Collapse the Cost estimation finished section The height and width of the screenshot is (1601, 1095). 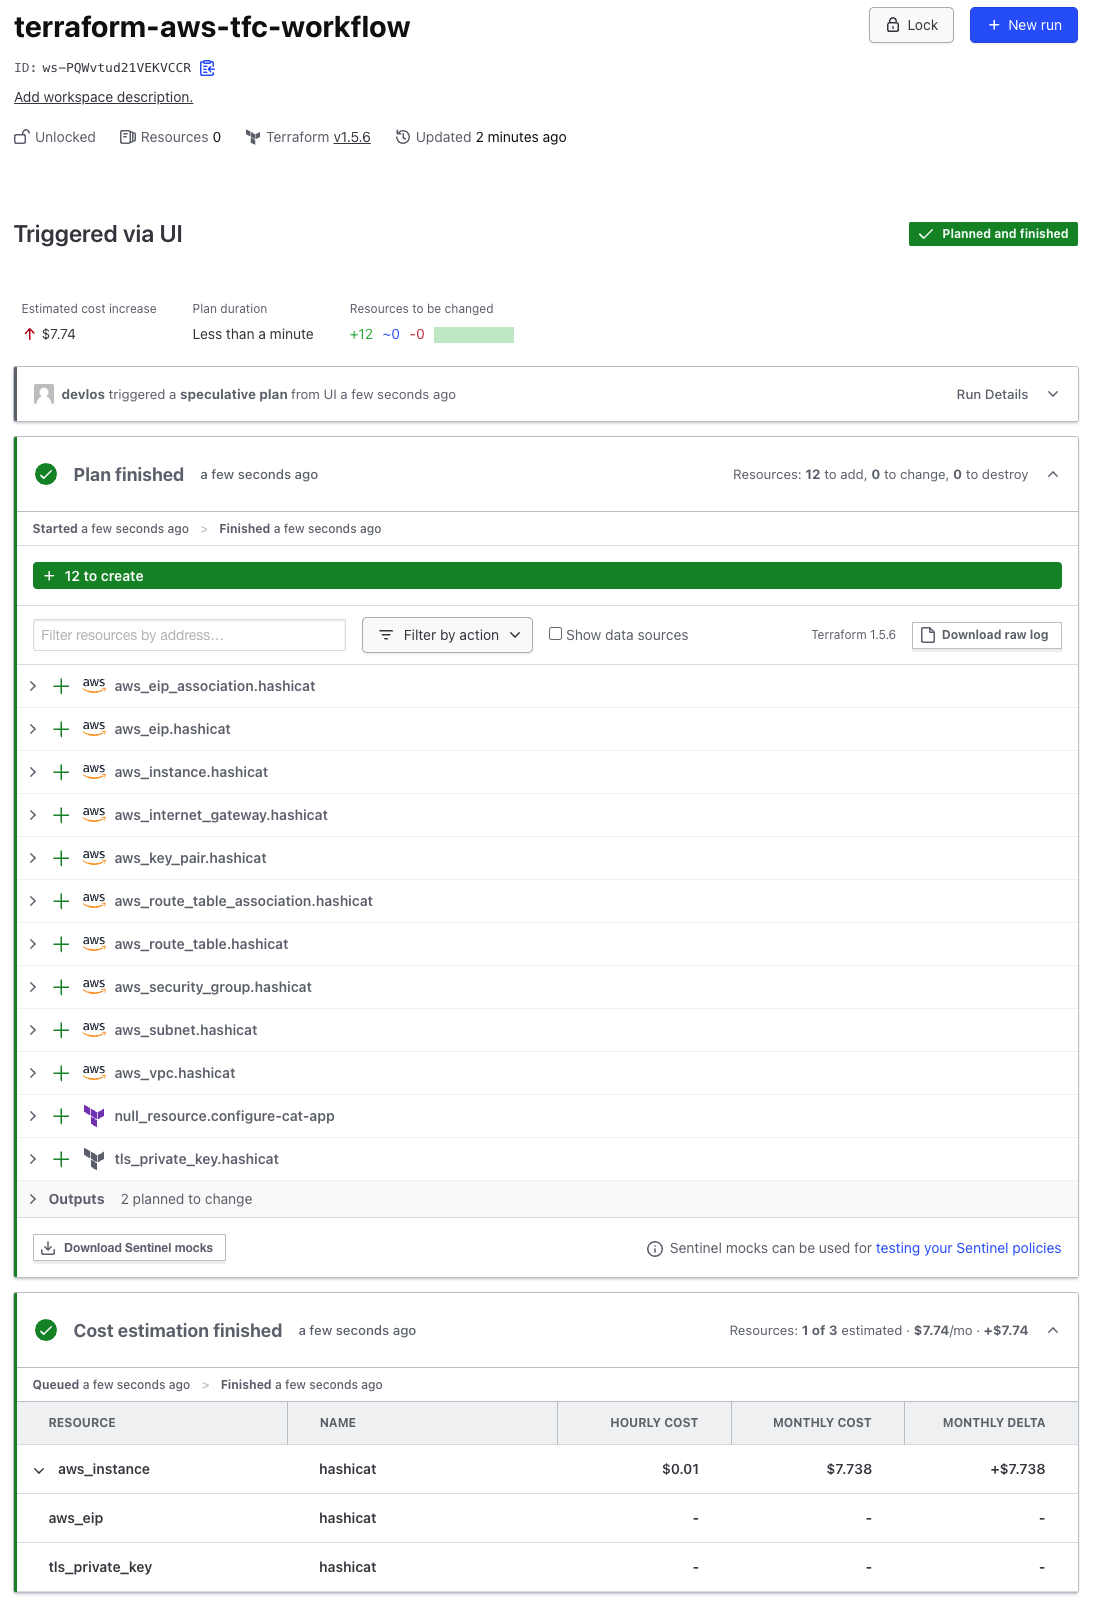click(1053, 1330)
